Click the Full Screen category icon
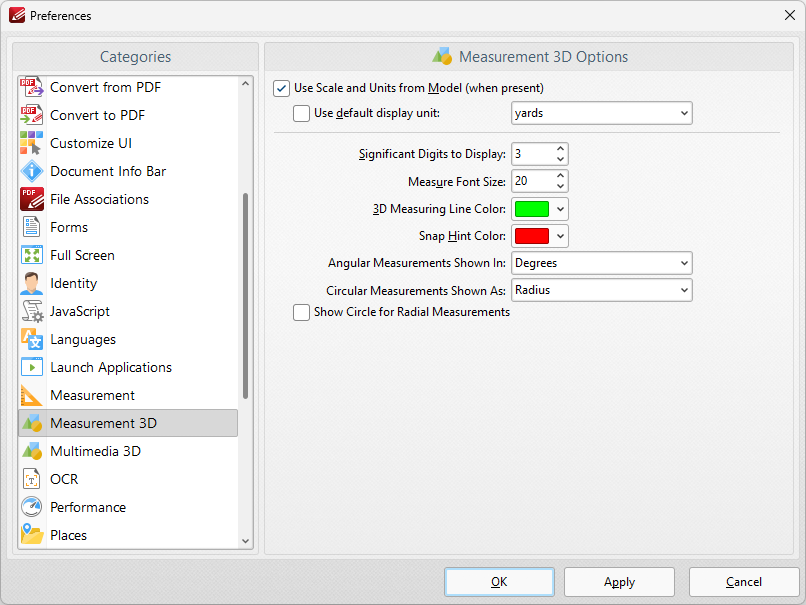The height and width of the screenshot is (605, 806). [31, 255]
